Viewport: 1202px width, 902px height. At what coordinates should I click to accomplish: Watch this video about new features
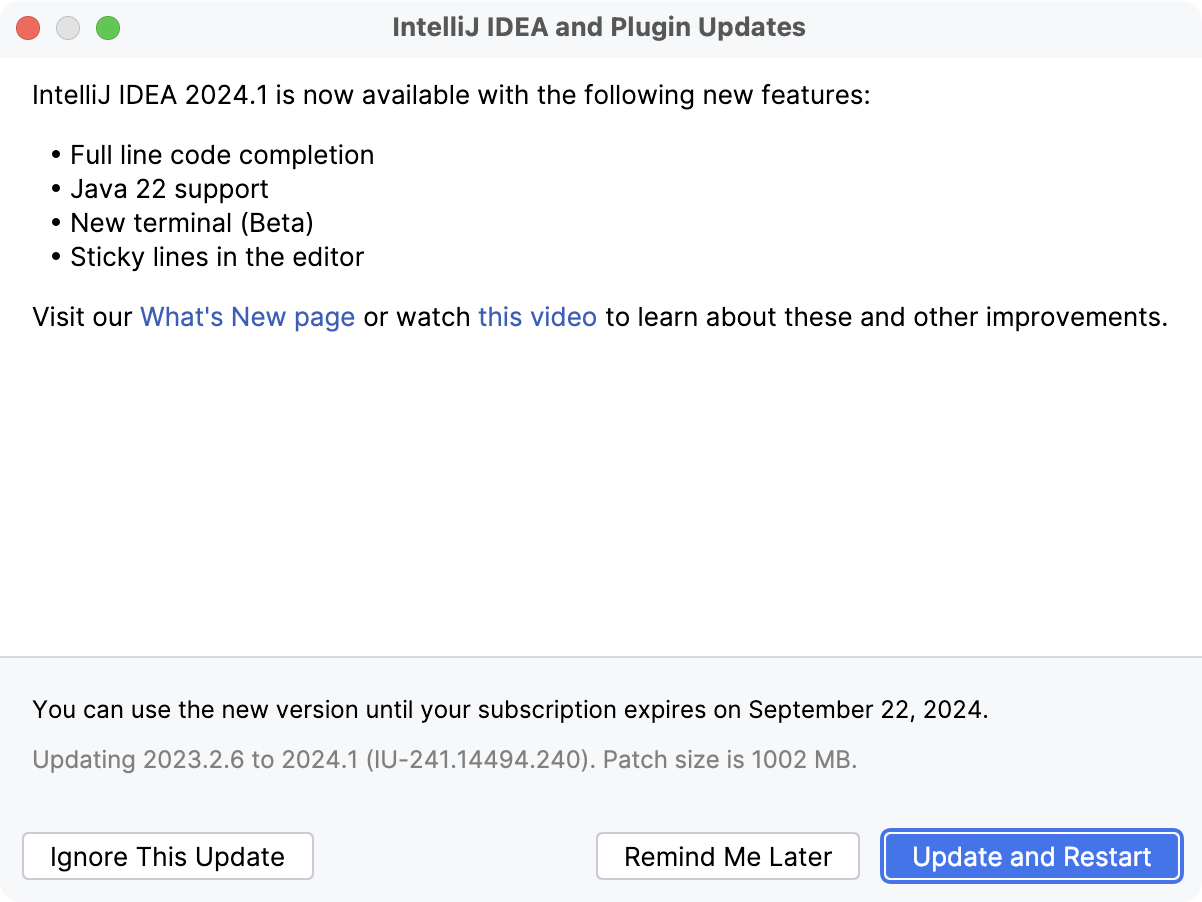coord(536,317)
